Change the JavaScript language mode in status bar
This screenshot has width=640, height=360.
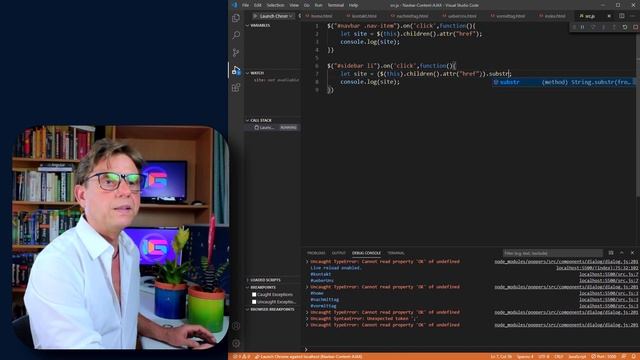click(x=577, y=356)
